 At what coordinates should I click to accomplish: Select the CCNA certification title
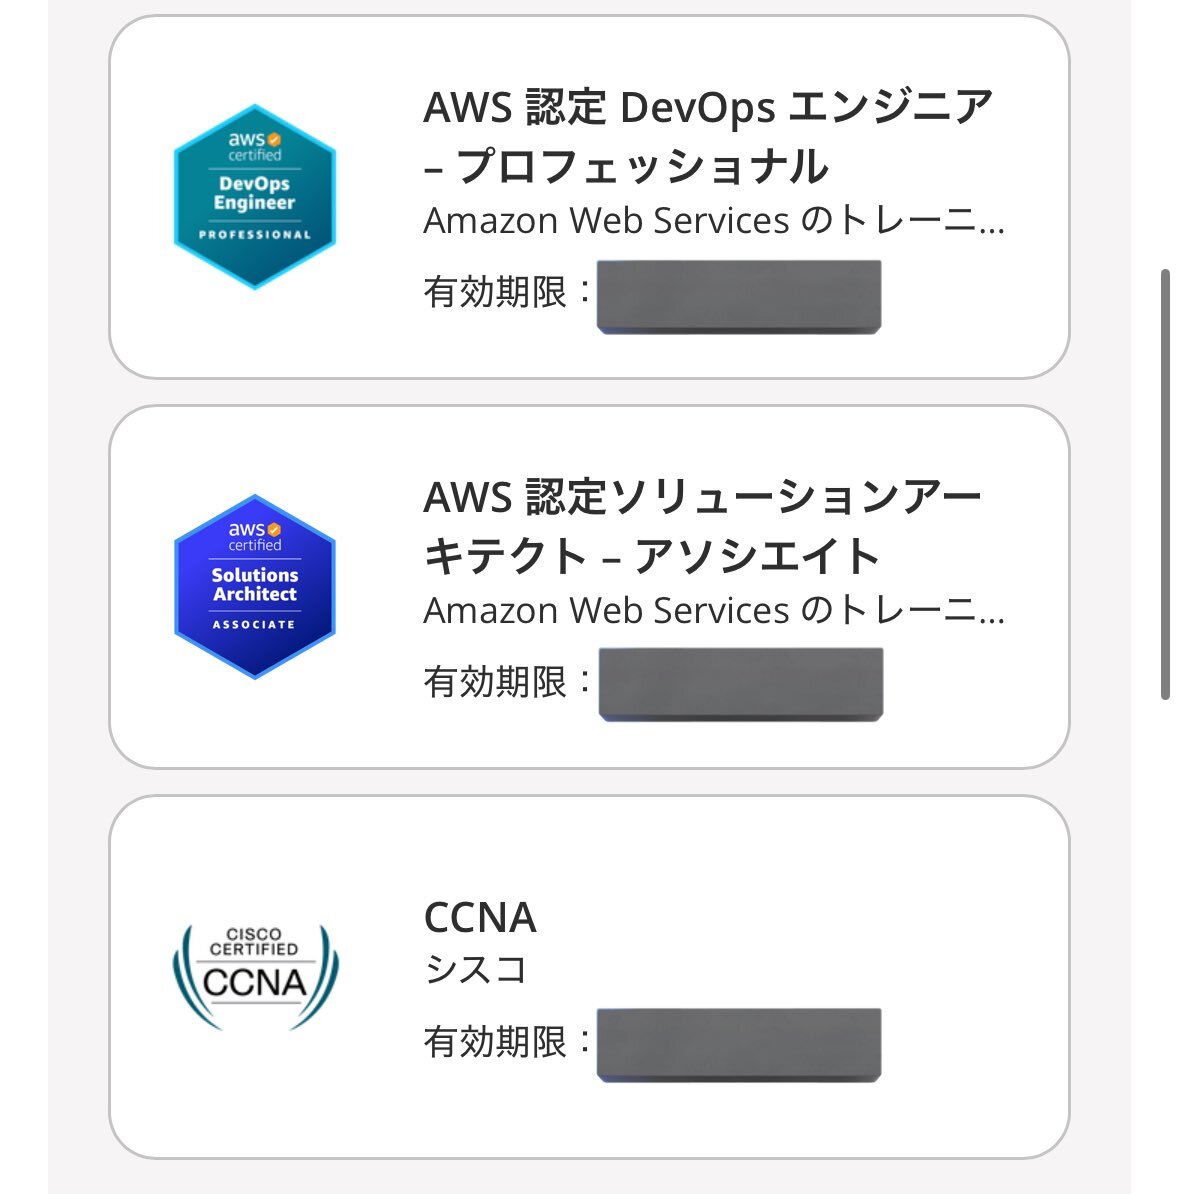[x=480, y=918]
